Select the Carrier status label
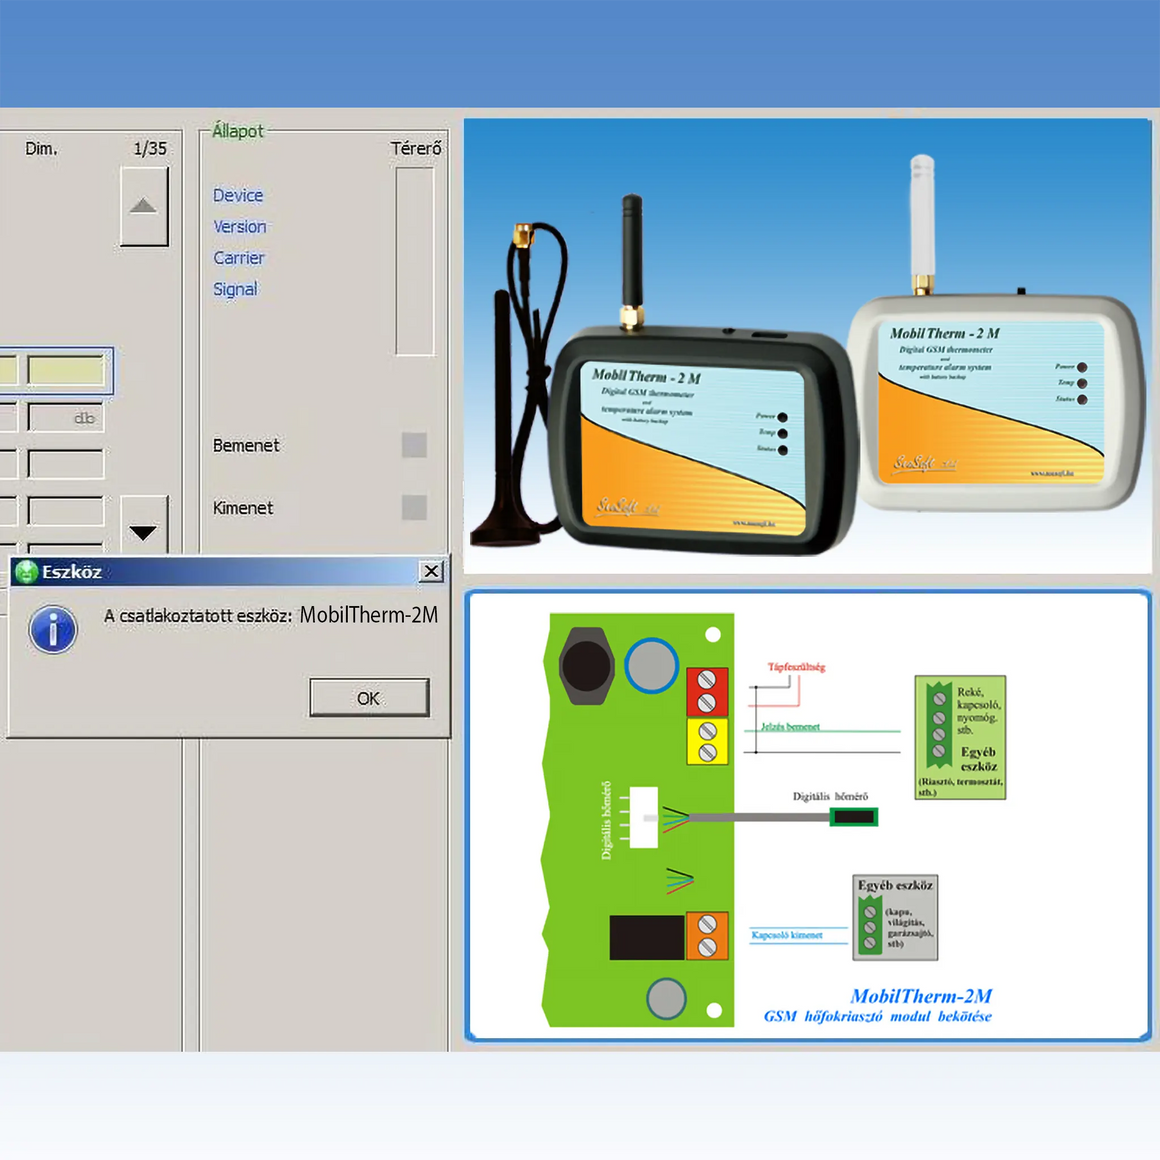This screenshot has height=1160, width=1160. point(239,258)
